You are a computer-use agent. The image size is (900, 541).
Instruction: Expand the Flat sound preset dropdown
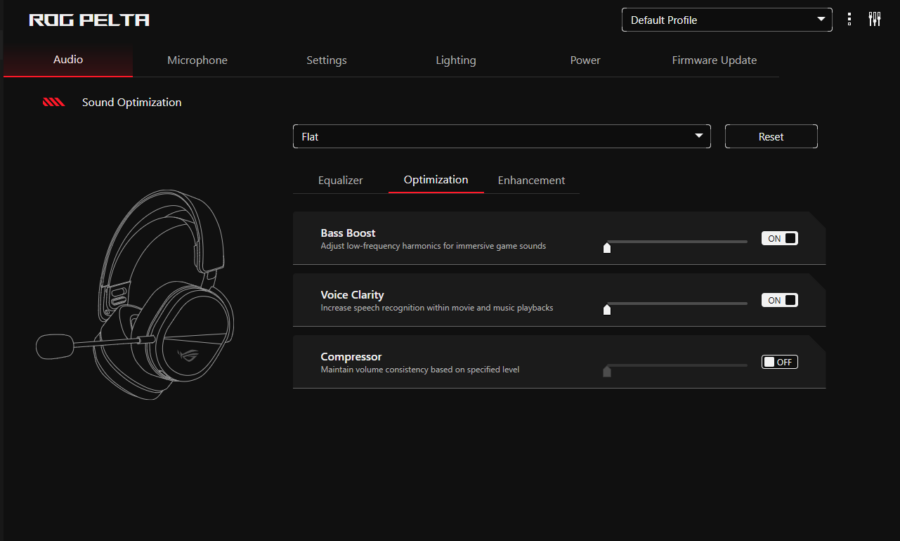(502, 137)
